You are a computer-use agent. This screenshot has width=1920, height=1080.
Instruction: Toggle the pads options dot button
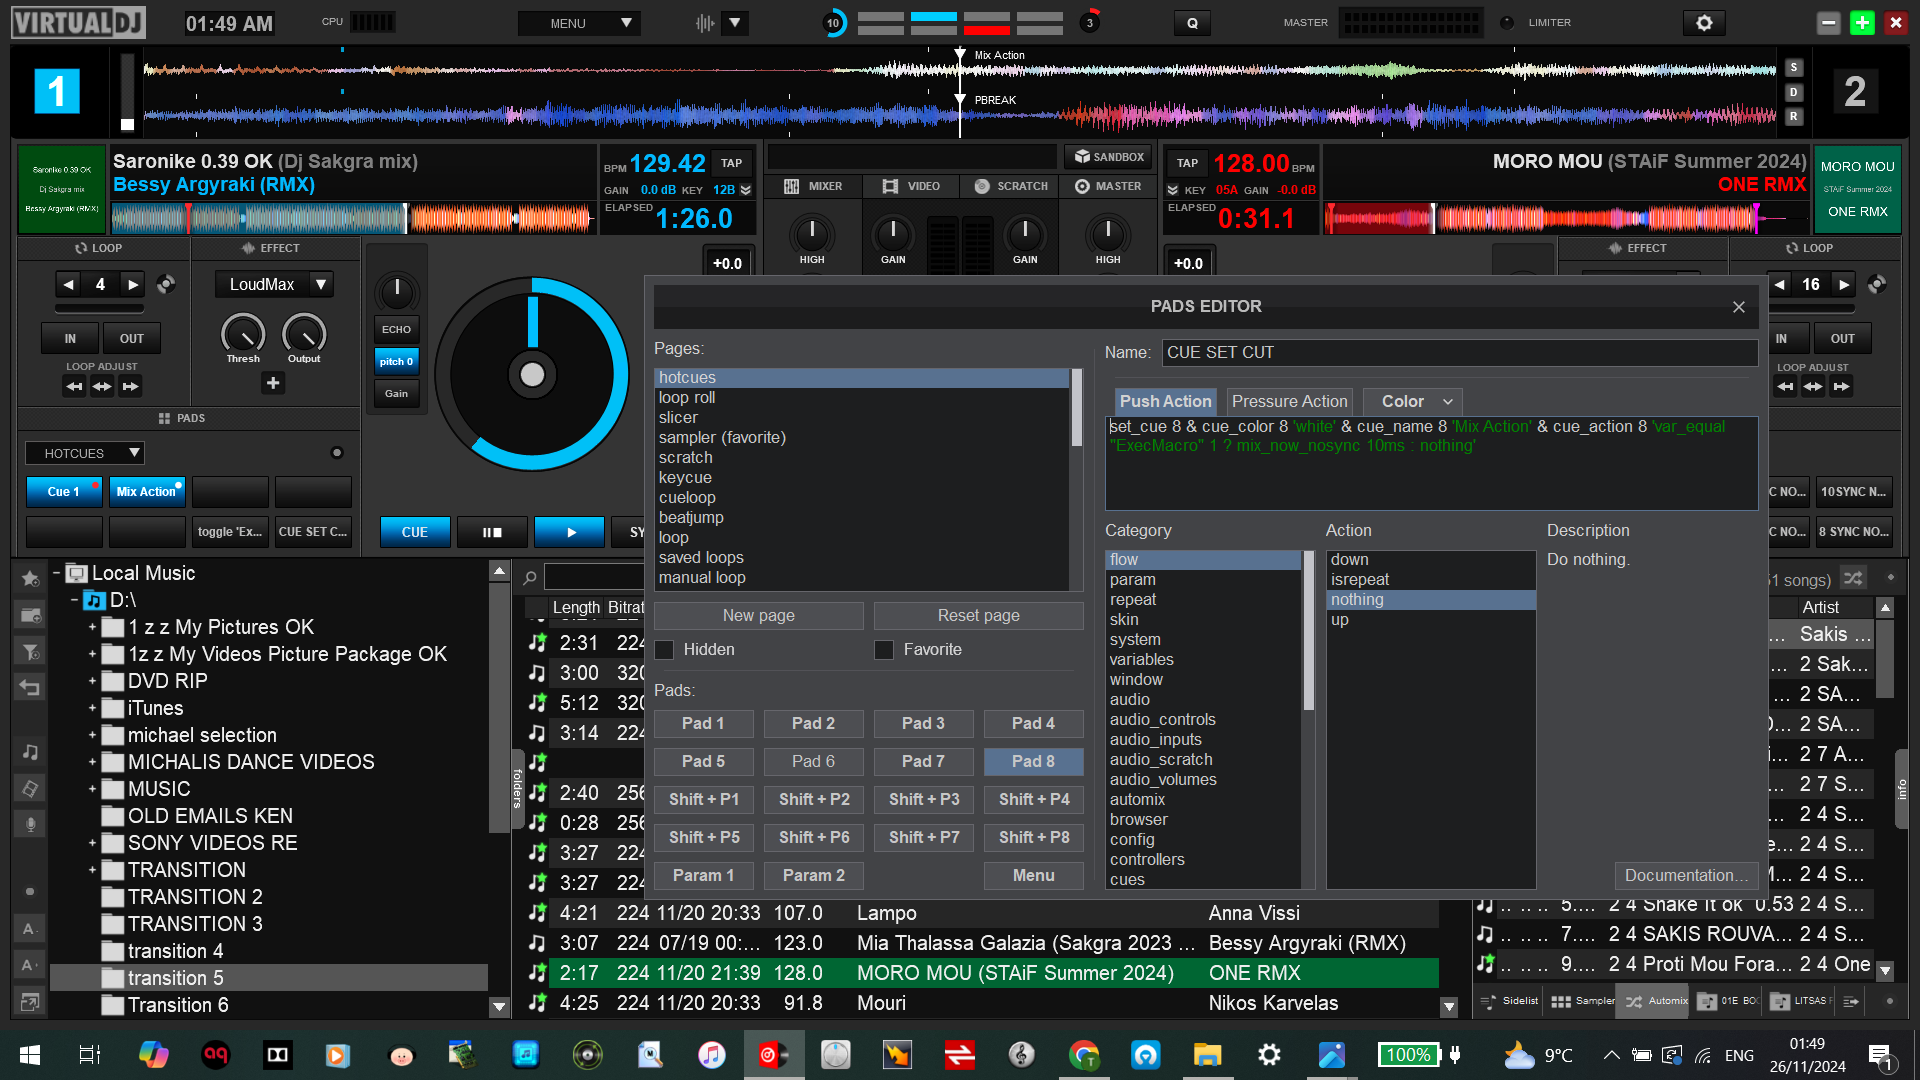(x=337, y=453)
